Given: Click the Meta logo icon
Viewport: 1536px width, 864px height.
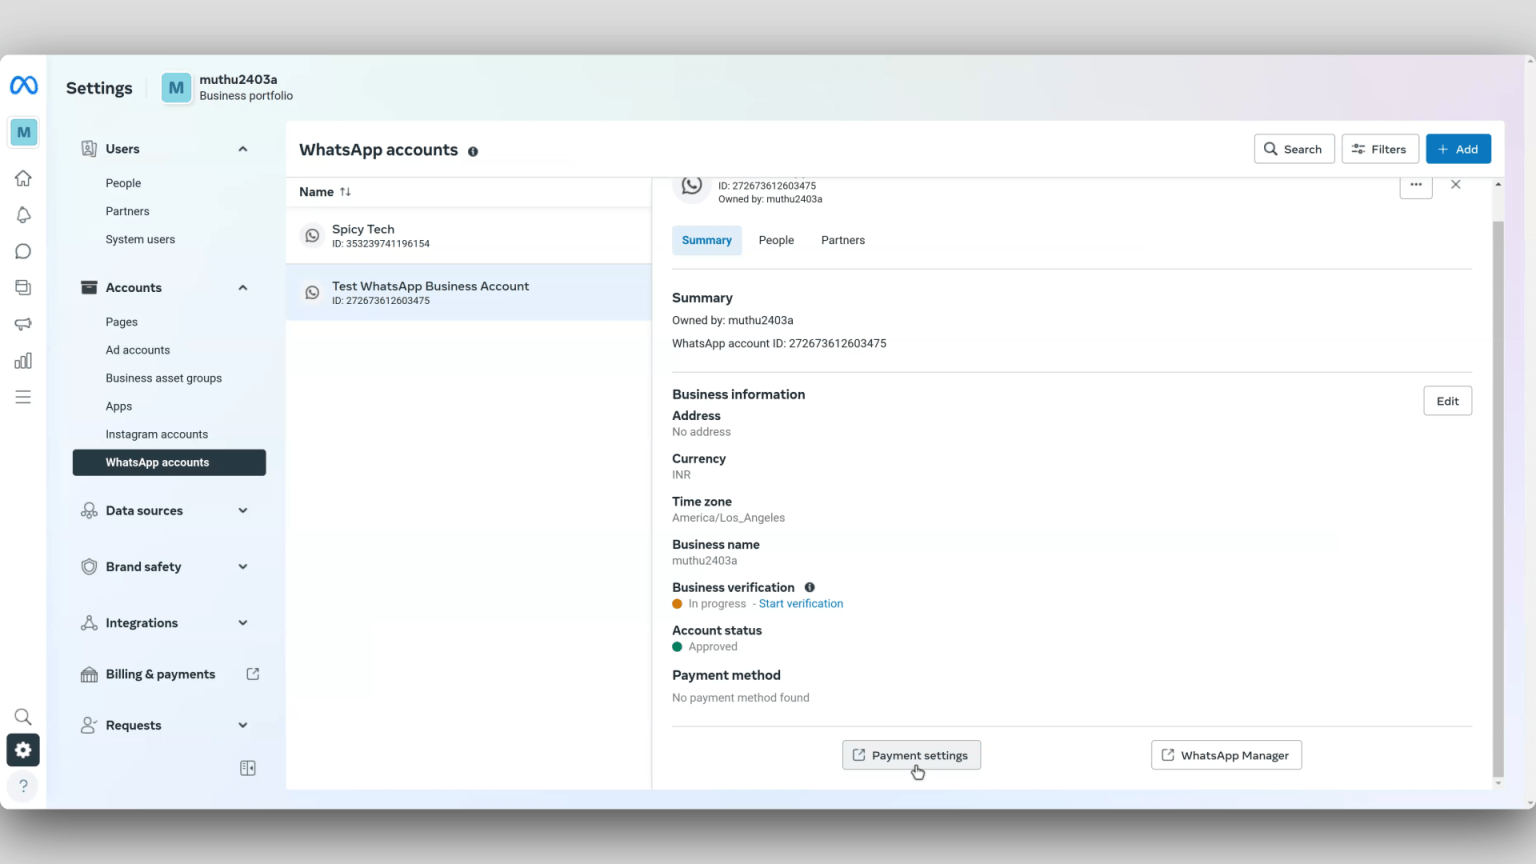Looking at the screenshot, I should (x=23, y=86).
